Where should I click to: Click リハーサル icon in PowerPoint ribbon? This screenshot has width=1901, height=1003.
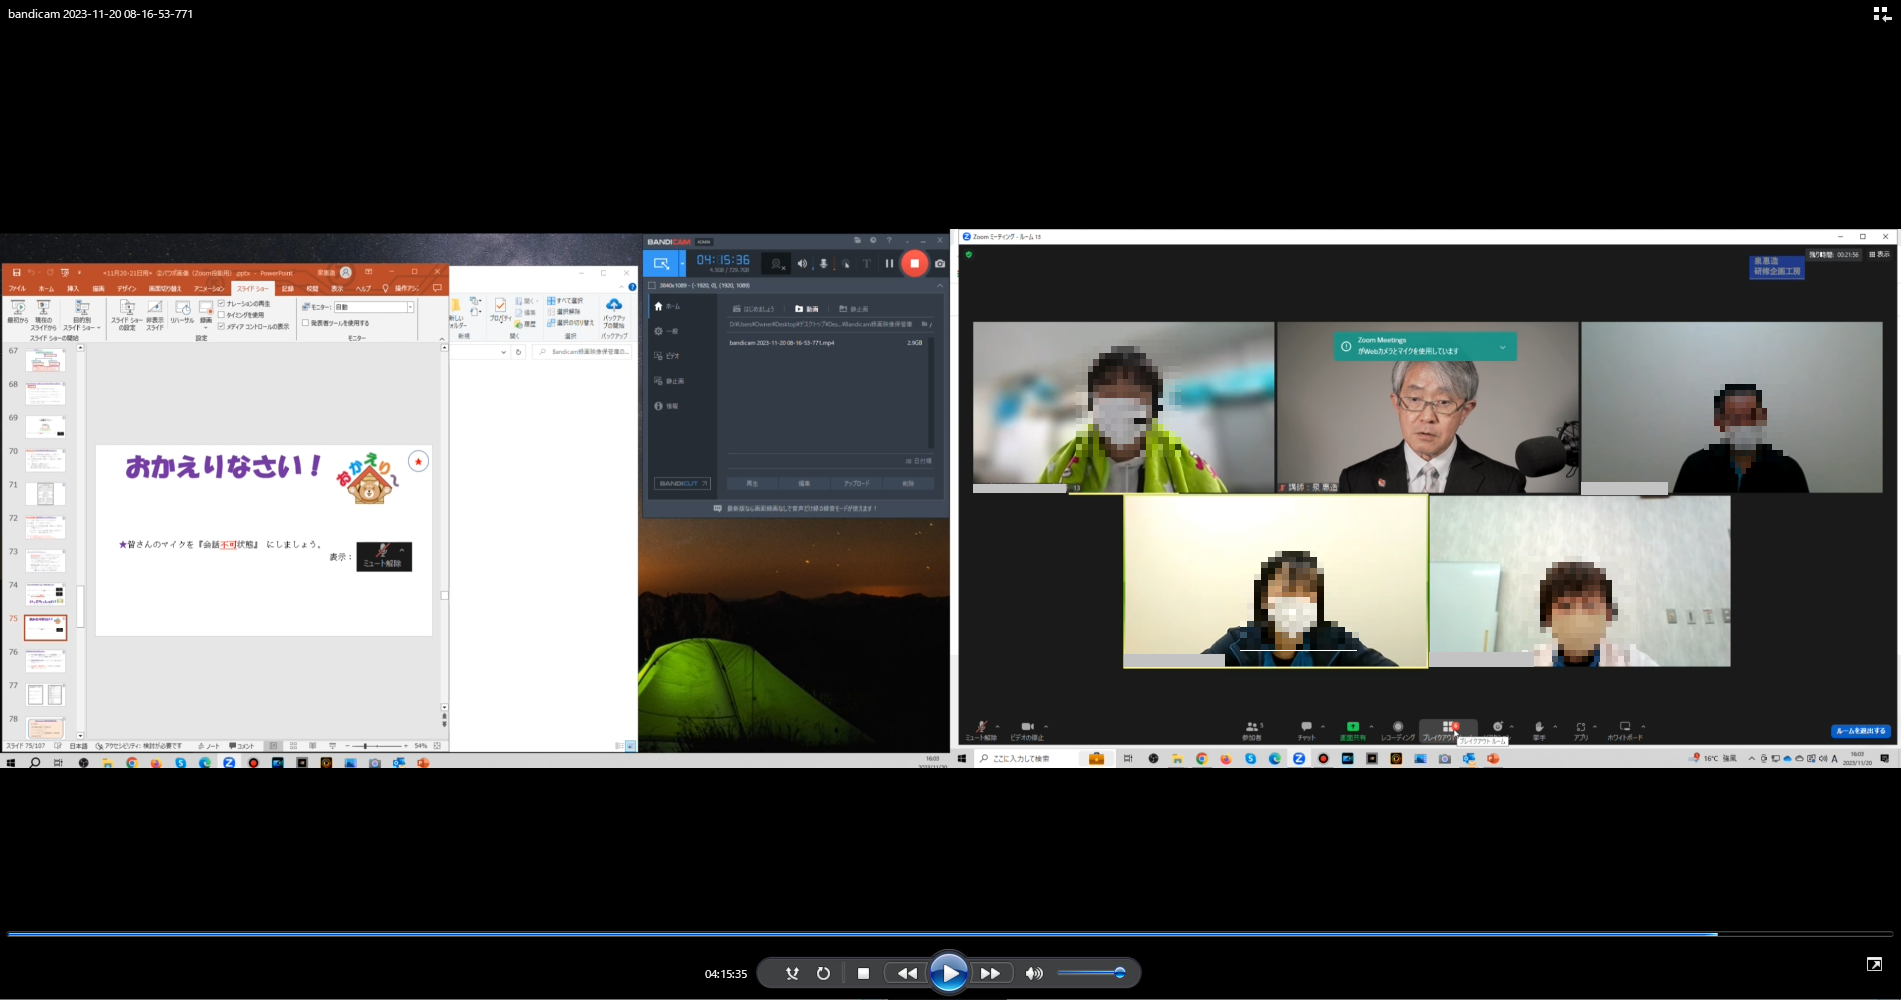tap(182, 312)
